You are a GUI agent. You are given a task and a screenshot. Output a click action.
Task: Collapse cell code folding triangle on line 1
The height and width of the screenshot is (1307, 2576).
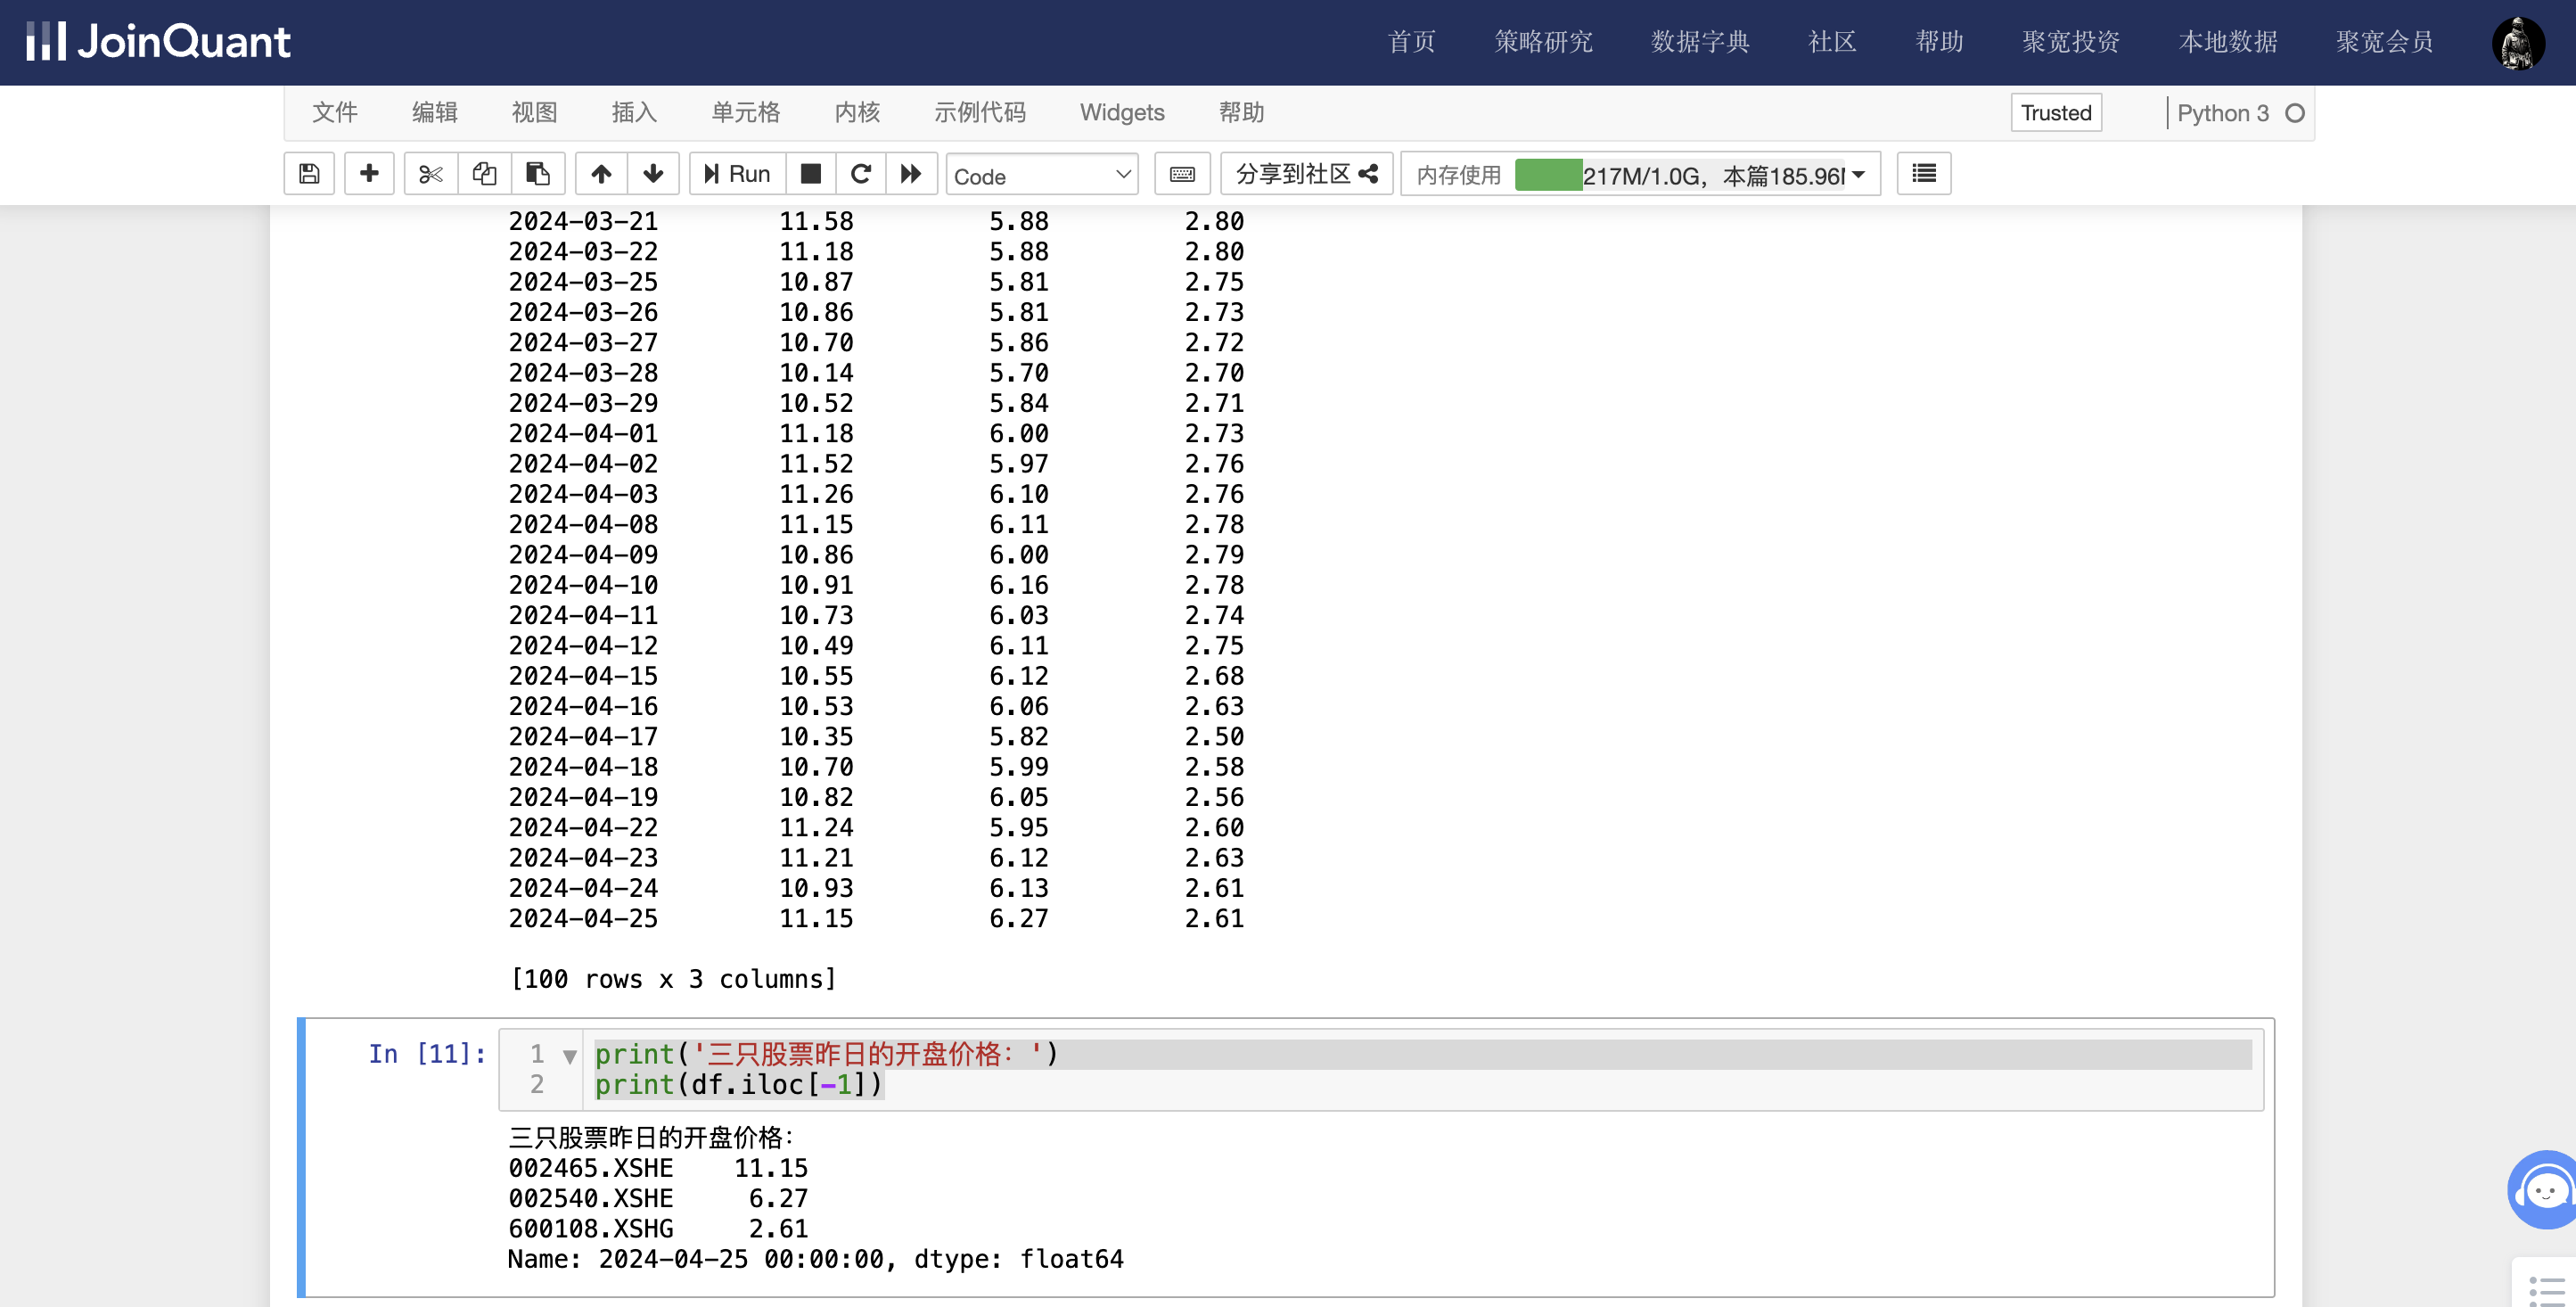570,1056
